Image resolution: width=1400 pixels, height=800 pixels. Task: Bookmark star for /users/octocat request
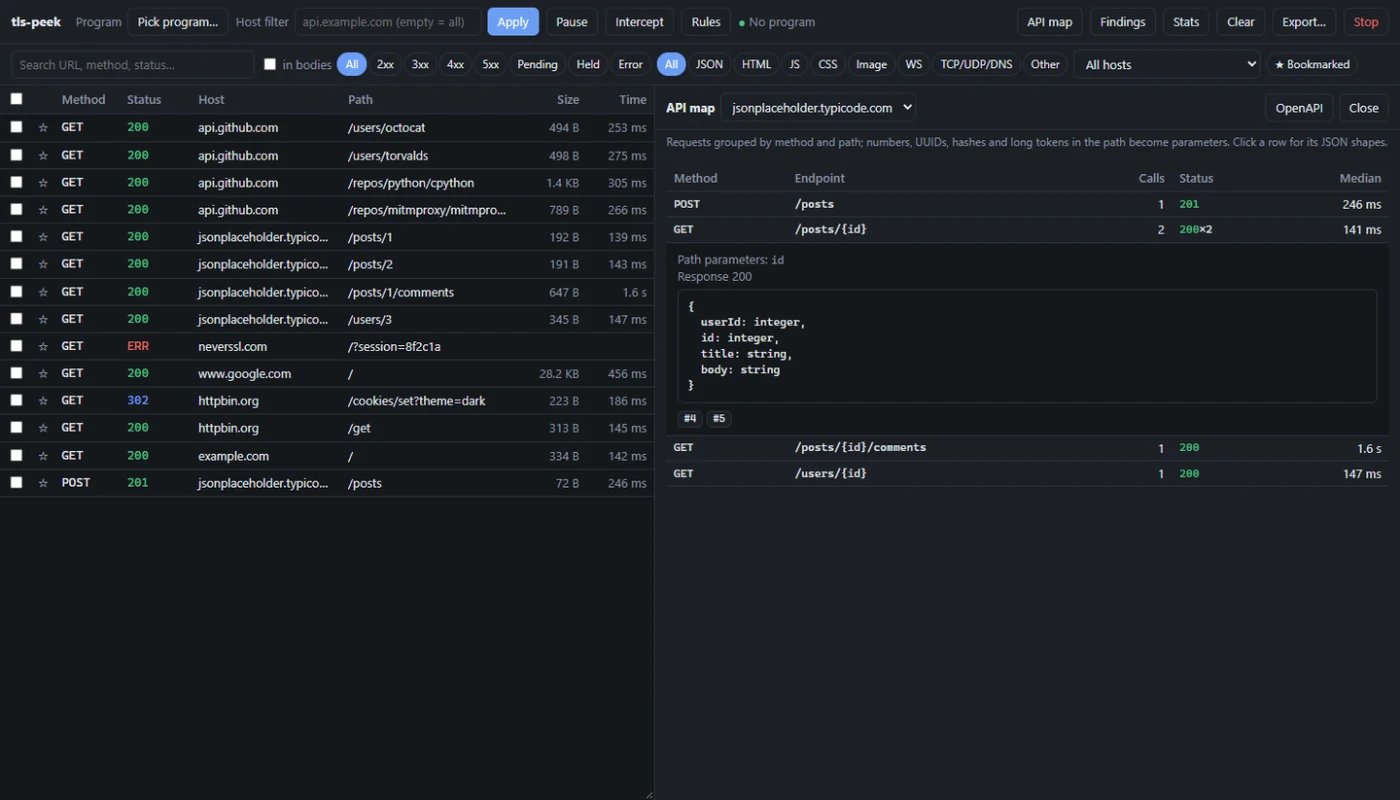(x=43, y=128)
